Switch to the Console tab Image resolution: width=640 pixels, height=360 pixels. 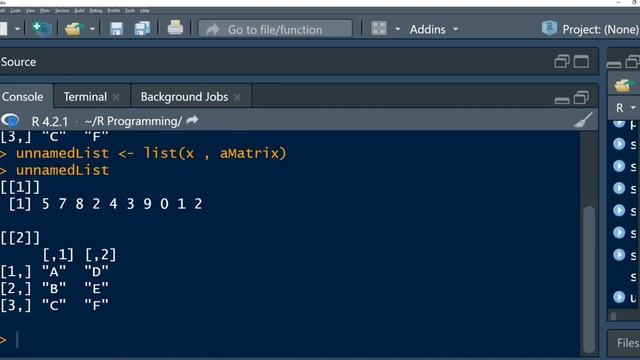(x=22, y=97)
